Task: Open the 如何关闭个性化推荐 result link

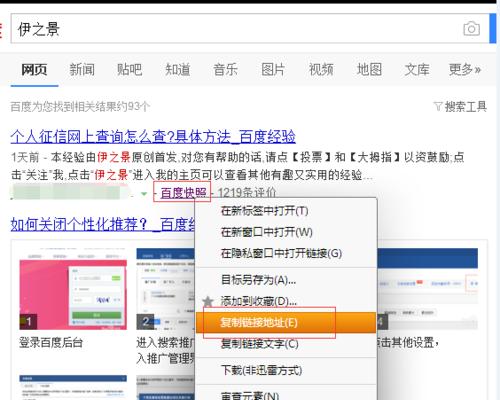Action: [103, 224]
